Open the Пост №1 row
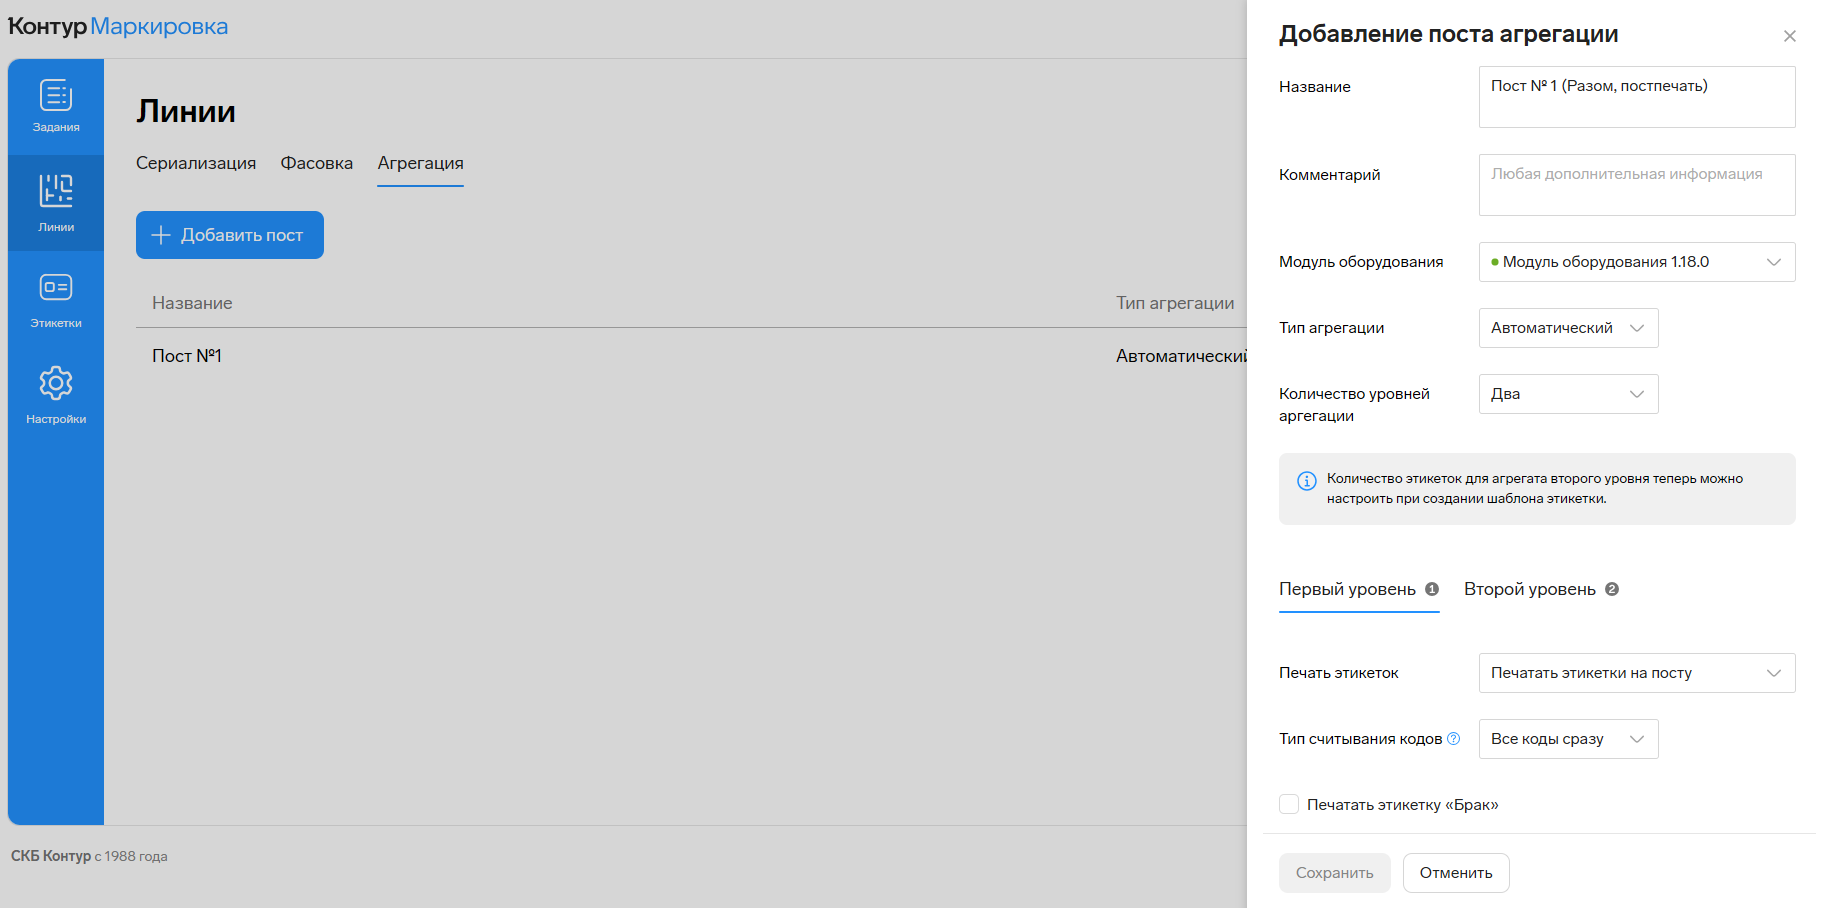This screenshot has height=908, width=1827. point(691,356)
